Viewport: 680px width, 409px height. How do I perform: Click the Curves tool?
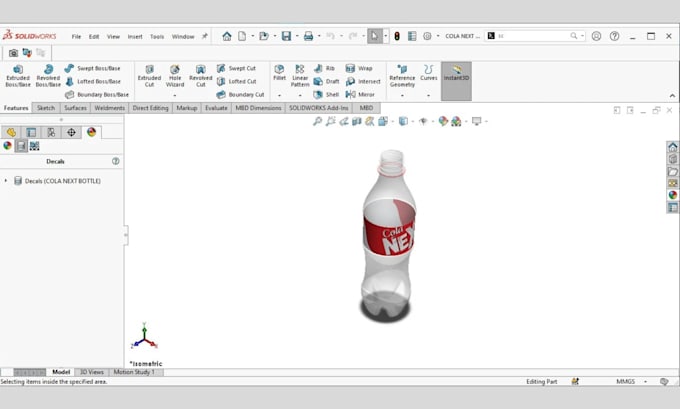coord(428,73)
